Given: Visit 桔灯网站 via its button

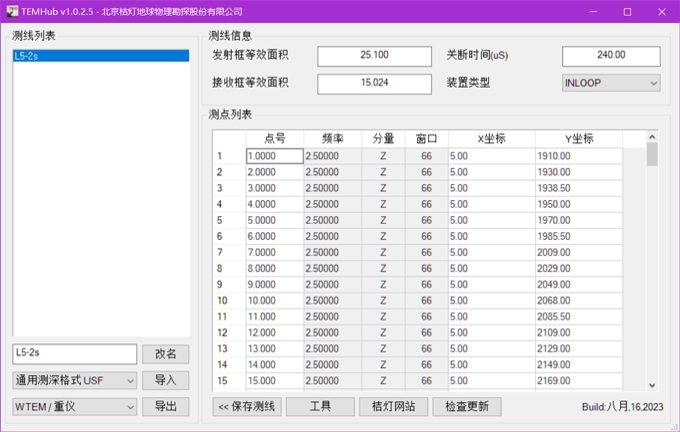Looking at the screenshot, I should coord(393,406).
